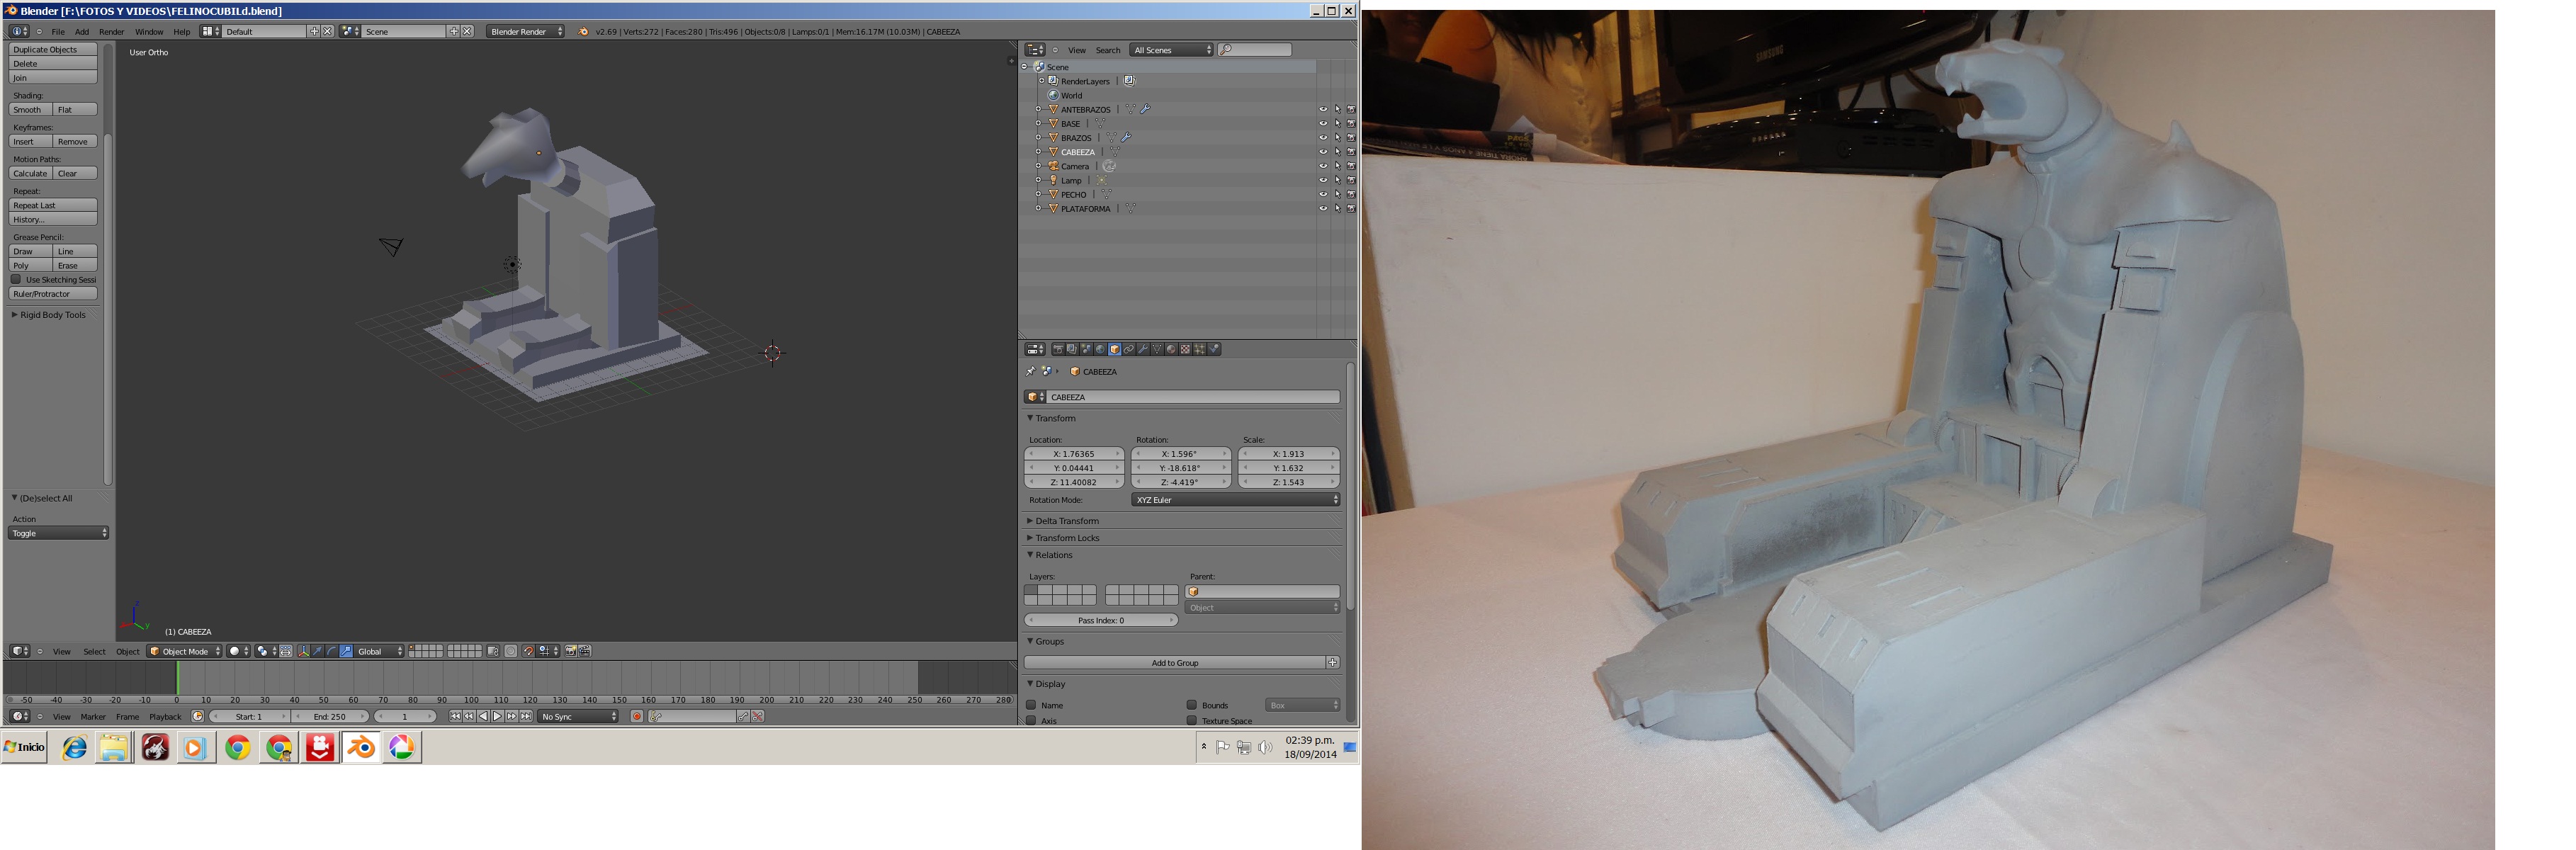Open the Material properties tab icon
Image resolution: width=2576 pixels, height=850 pixels.
1171,349
